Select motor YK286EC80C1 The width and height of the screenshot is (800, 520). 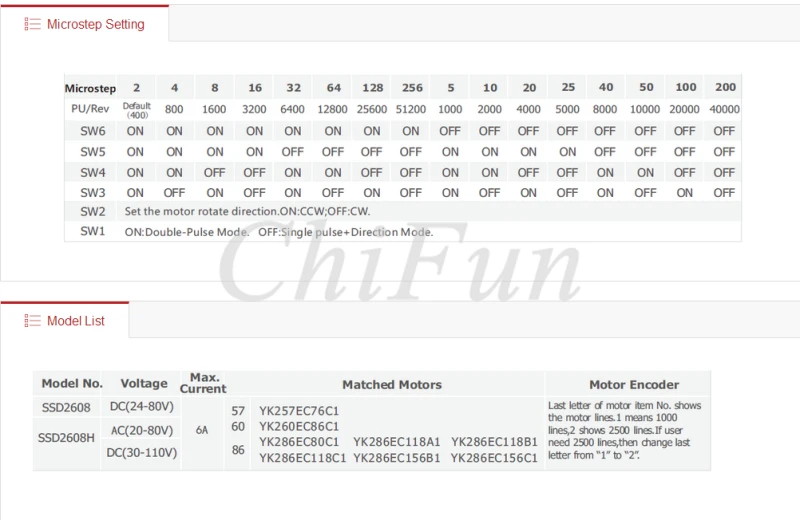(299, 442)
